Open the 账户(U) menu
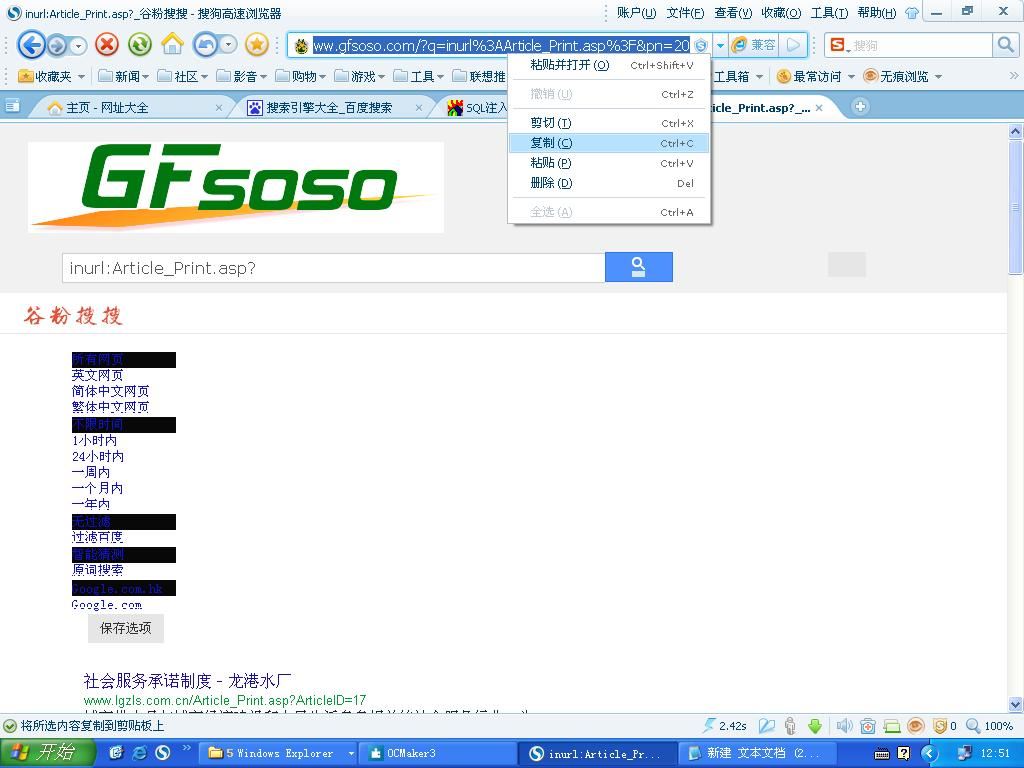 636,12
